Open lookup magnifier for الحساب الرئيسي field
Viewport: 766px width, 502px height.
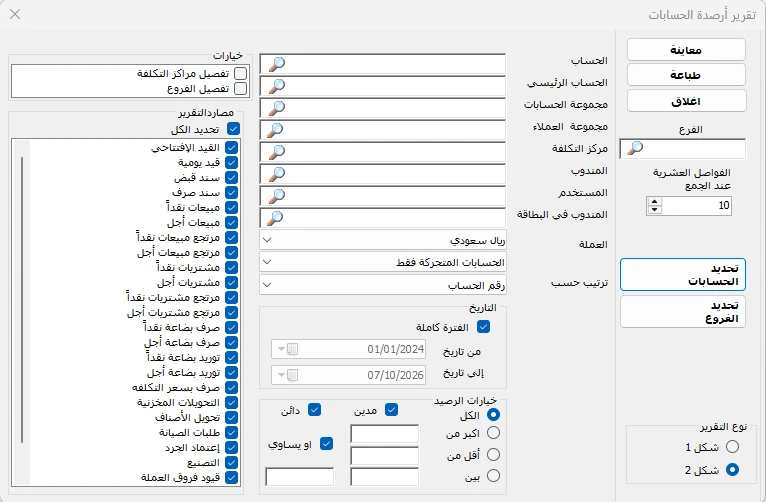[x=277, y=86]
